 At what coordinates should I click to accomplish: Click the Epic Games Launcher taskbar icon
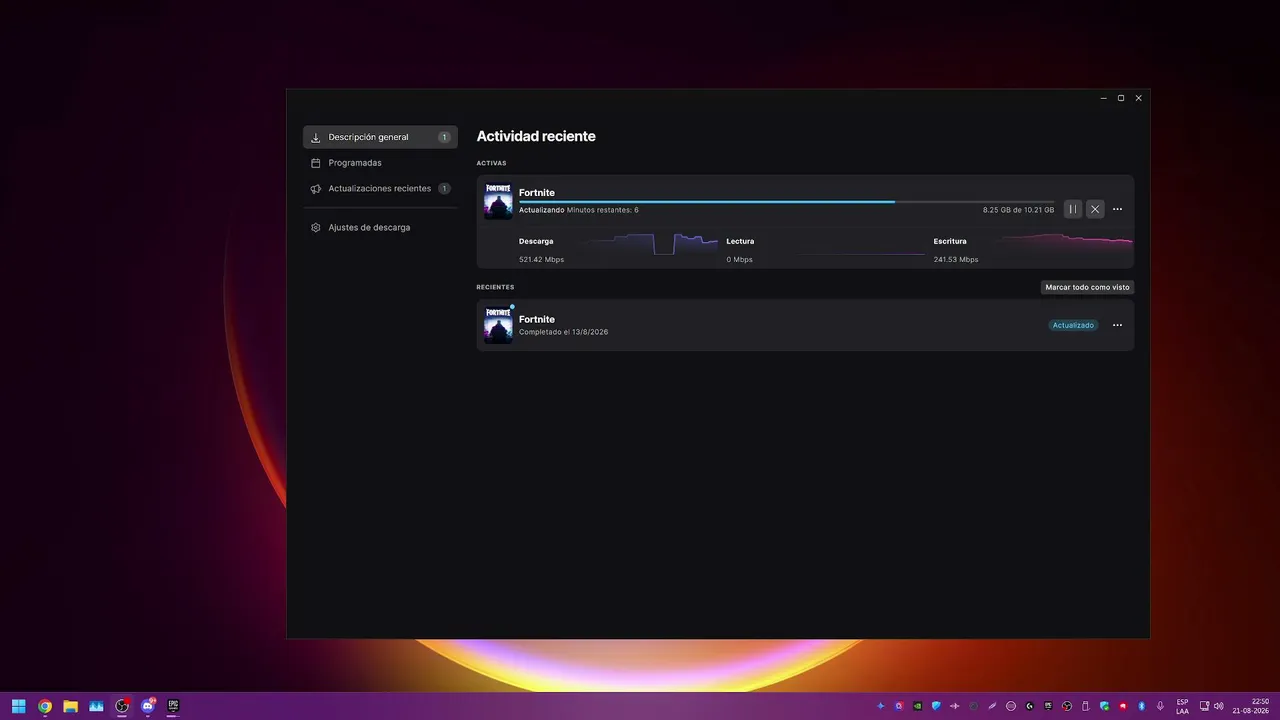[174, 706]
